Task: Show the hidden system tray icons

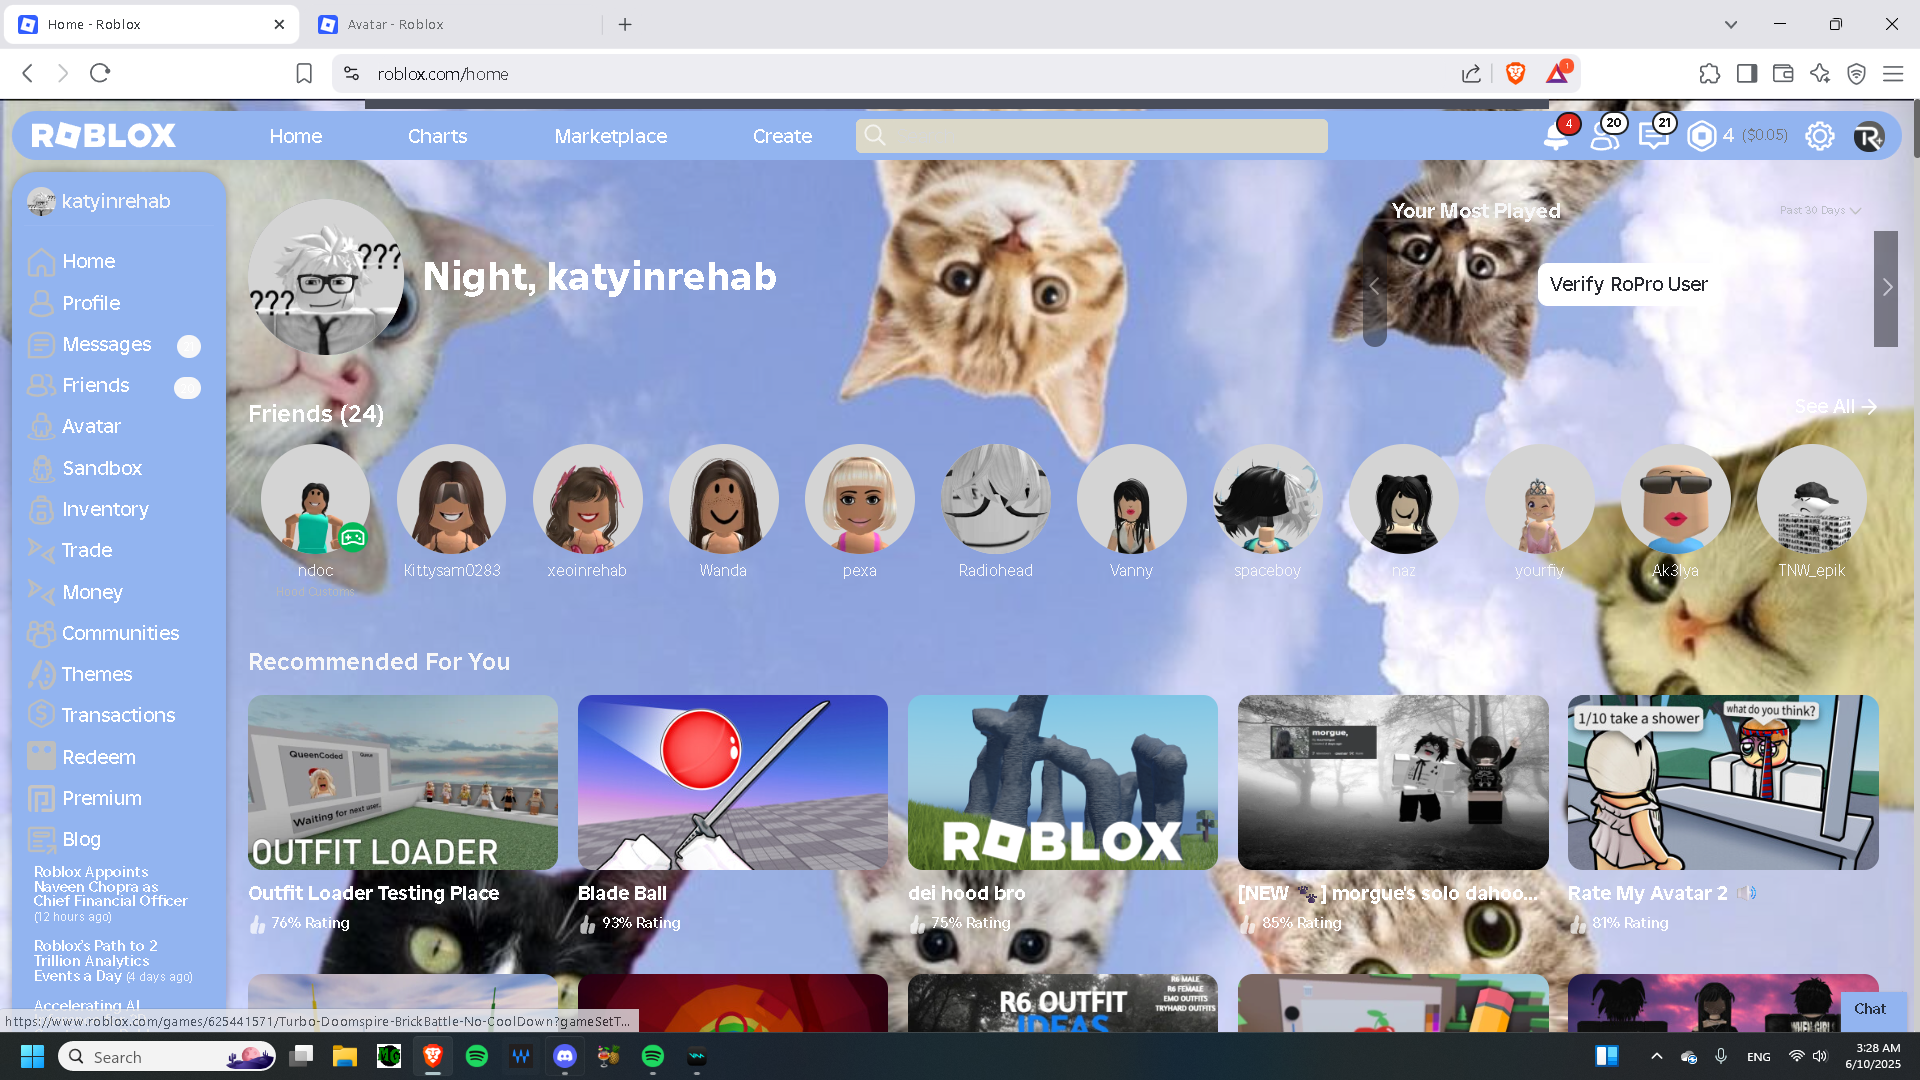Action: [x=1656, y=1056]
